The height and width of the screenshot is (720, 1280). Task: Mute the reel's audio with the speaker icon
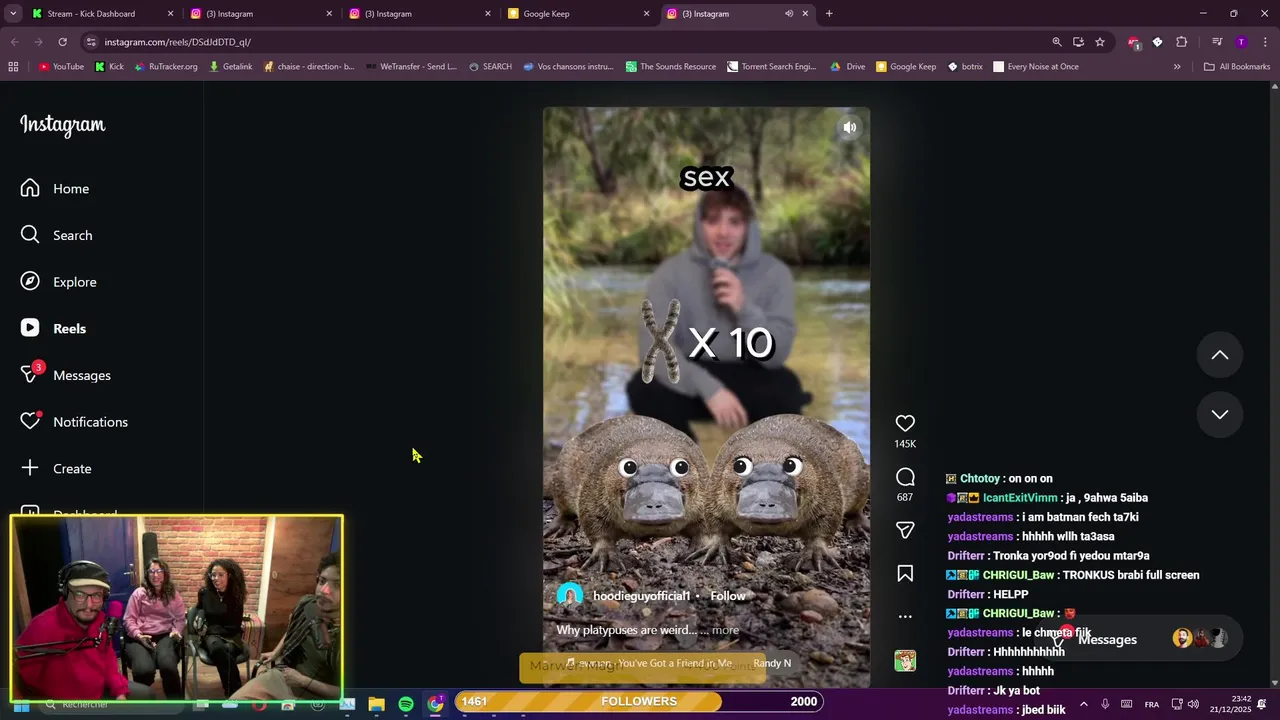point(849,127)
